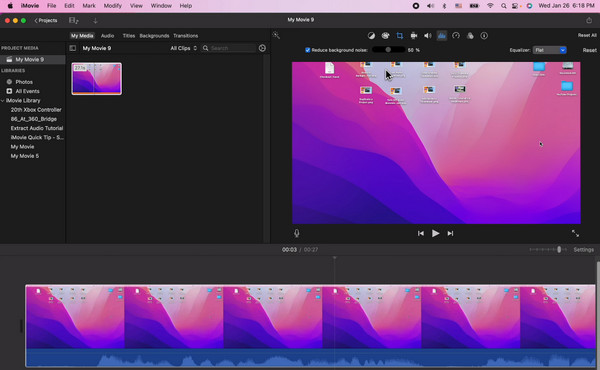Go back to Projects

pos(46,21)
